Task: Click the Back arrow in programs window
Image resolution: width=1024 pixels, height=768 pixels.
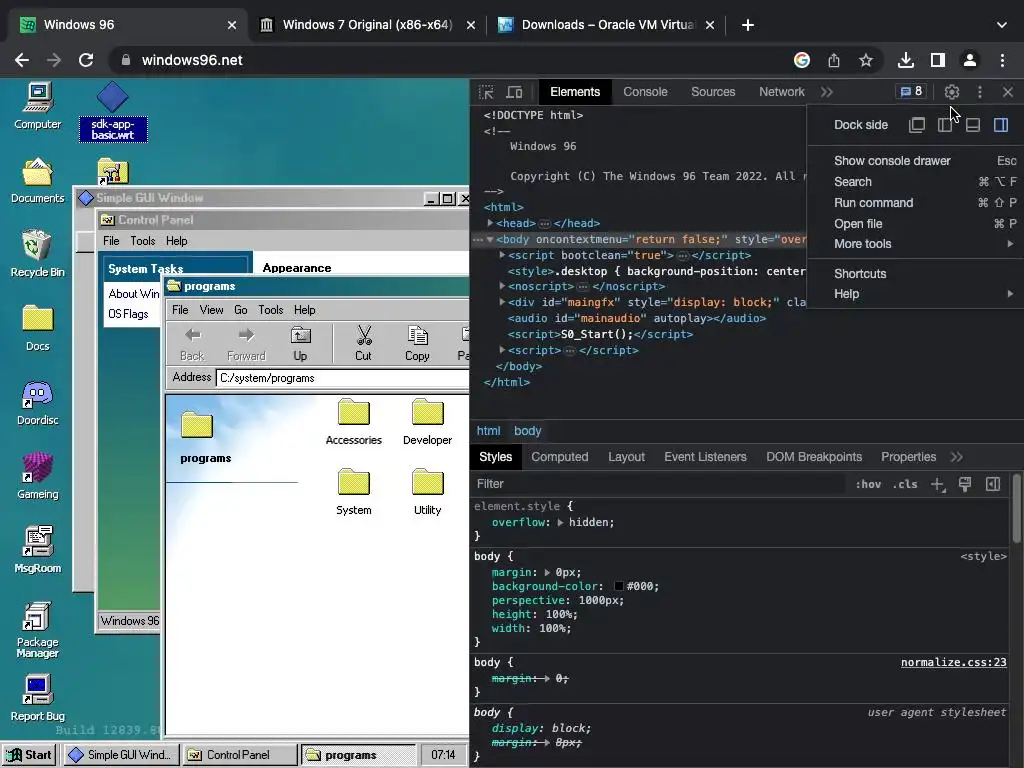Action: pyautogui.click(x=192, y=344)
